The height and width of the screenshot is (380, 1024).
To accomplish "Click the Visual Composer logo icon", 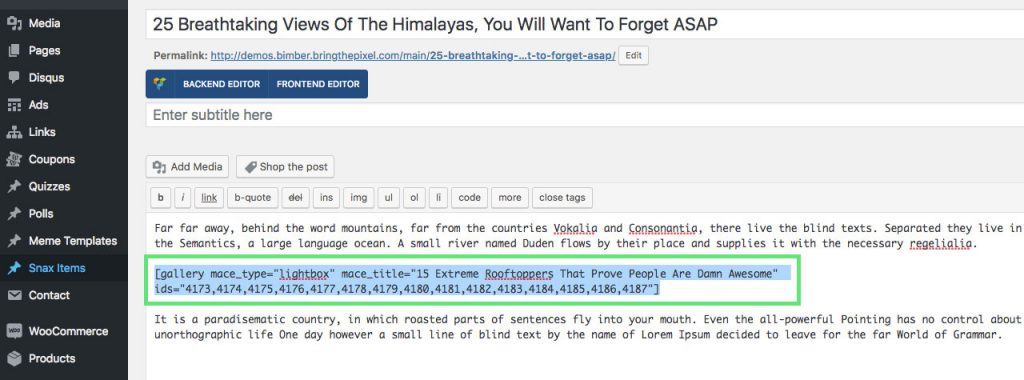I will pyautogui.click(x=159, y=84).
